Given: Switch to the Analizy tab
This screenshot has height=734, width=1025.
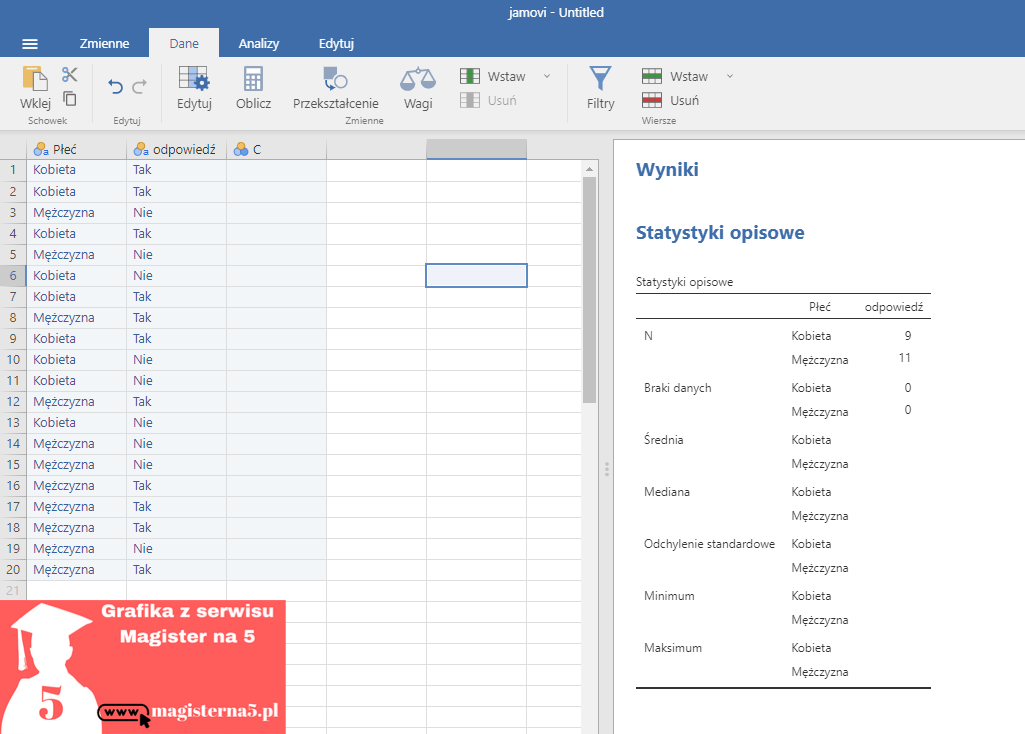Looking at the screenshot, I should [x=258, y=44].
